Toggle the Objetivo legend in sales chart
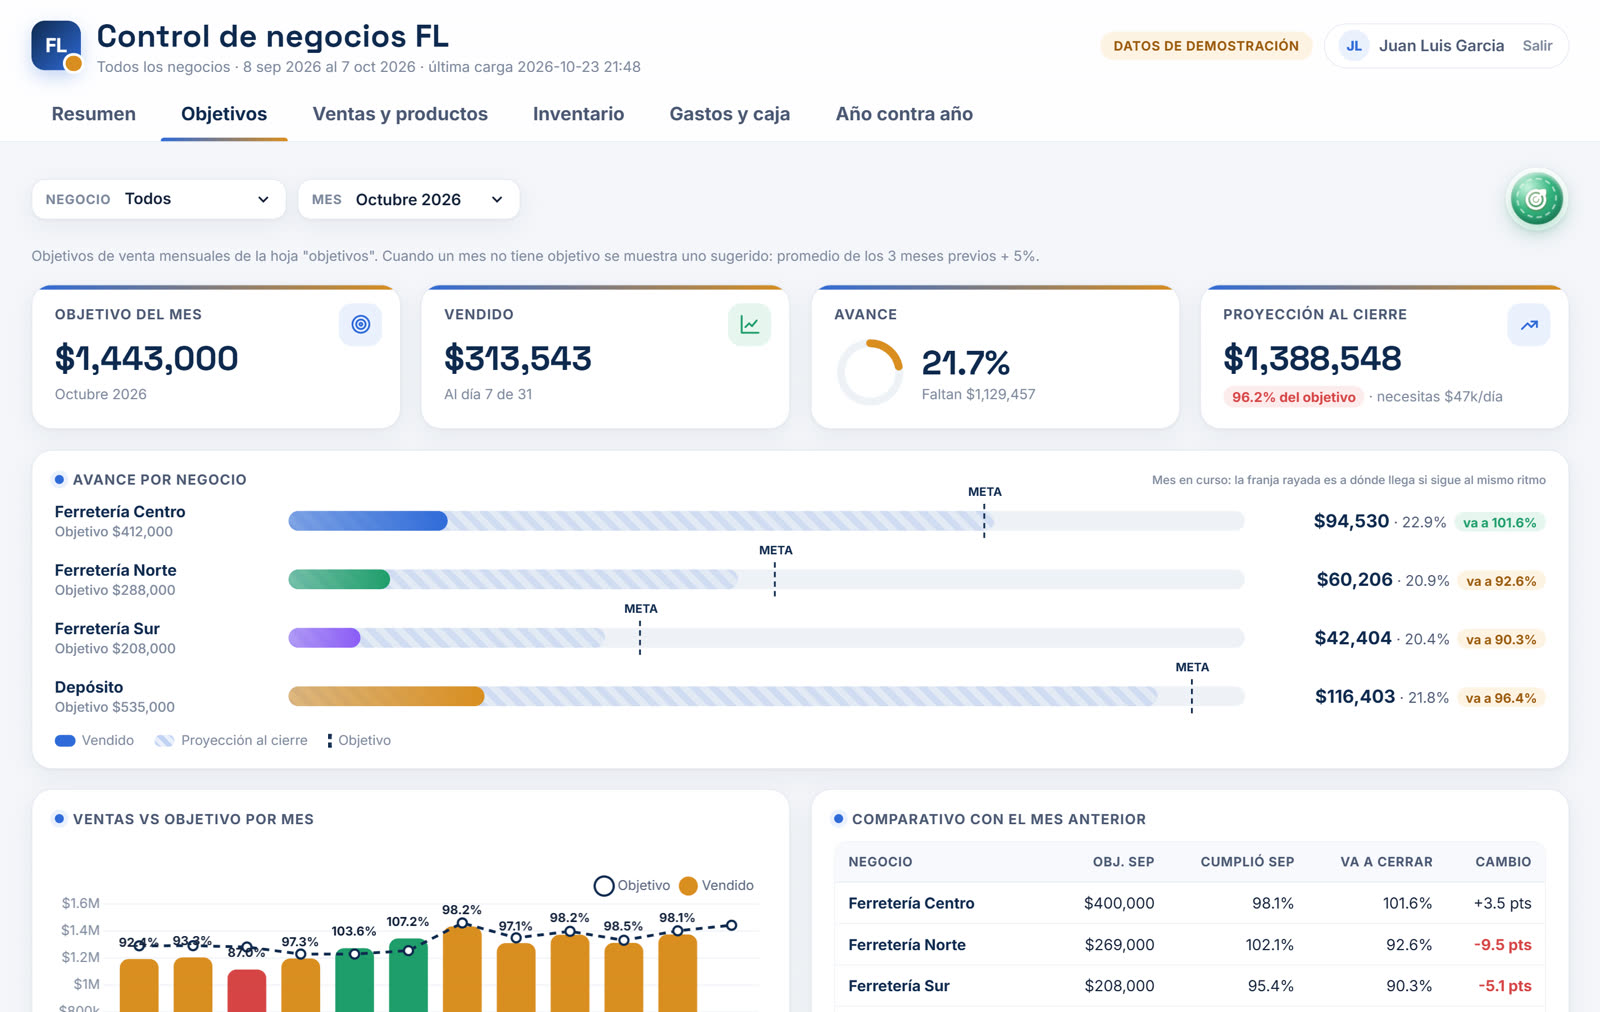The height and width of the screenshot is (1012, 1600). click(632, 886)
